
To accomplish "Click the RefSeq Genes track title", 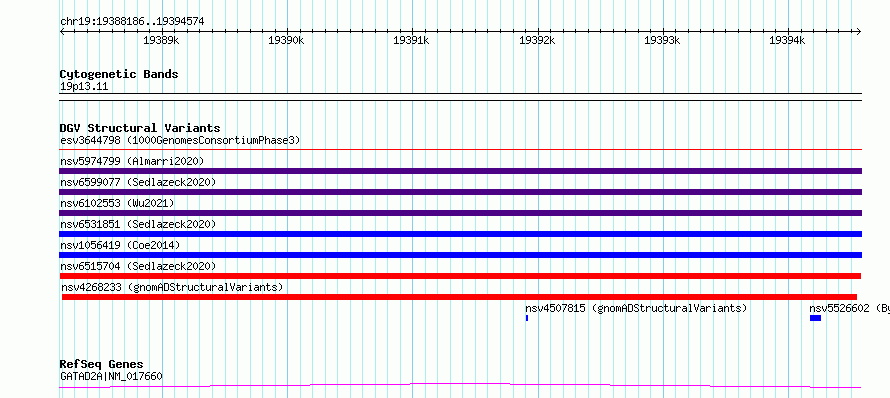I will point(102,365).
